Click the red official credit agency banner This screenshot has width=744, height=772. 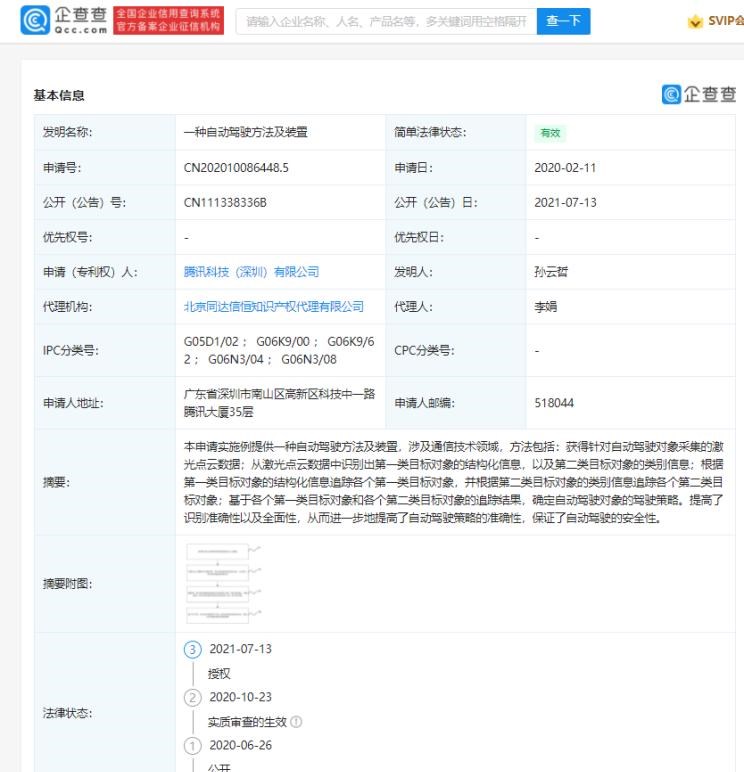[168, 21]
